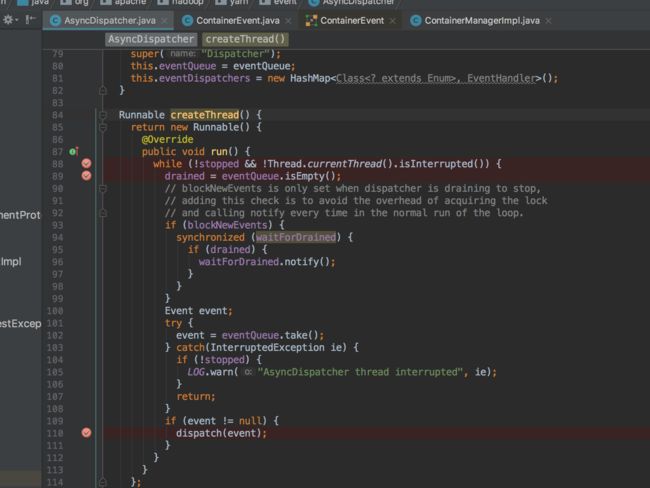Switch to the AsyncDispatcher.java tab

[109, 20]
